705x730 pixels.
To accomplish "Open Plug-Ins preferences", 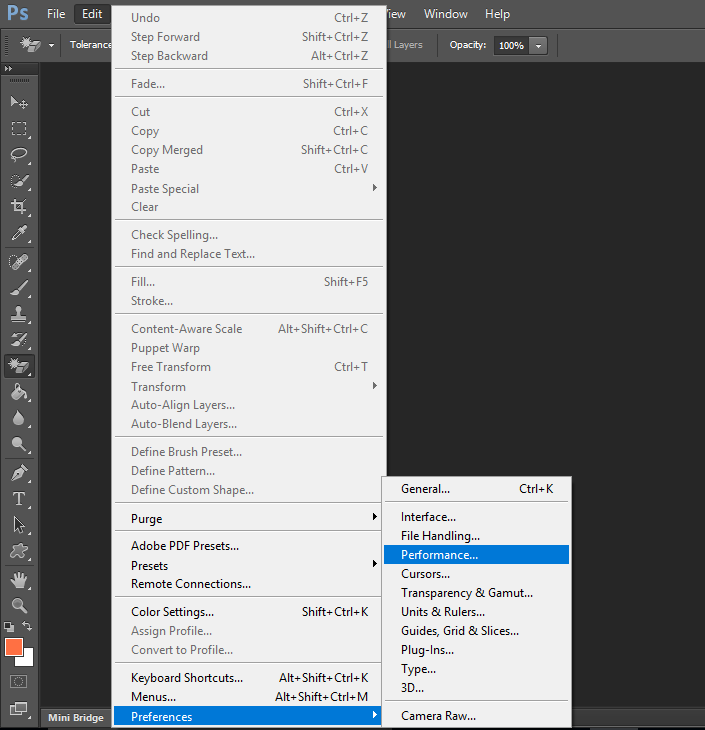I will 476,650.
